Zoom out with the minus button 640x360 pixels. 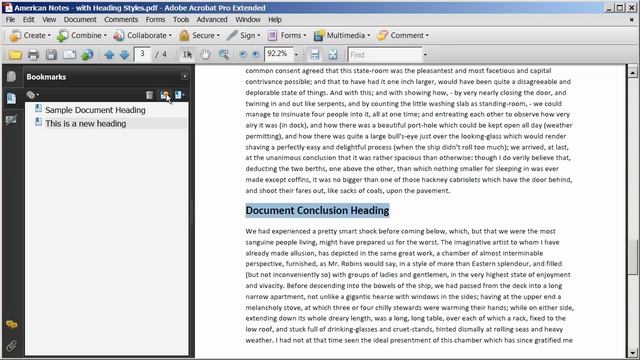pyautogui.click(x=243, y=55)
